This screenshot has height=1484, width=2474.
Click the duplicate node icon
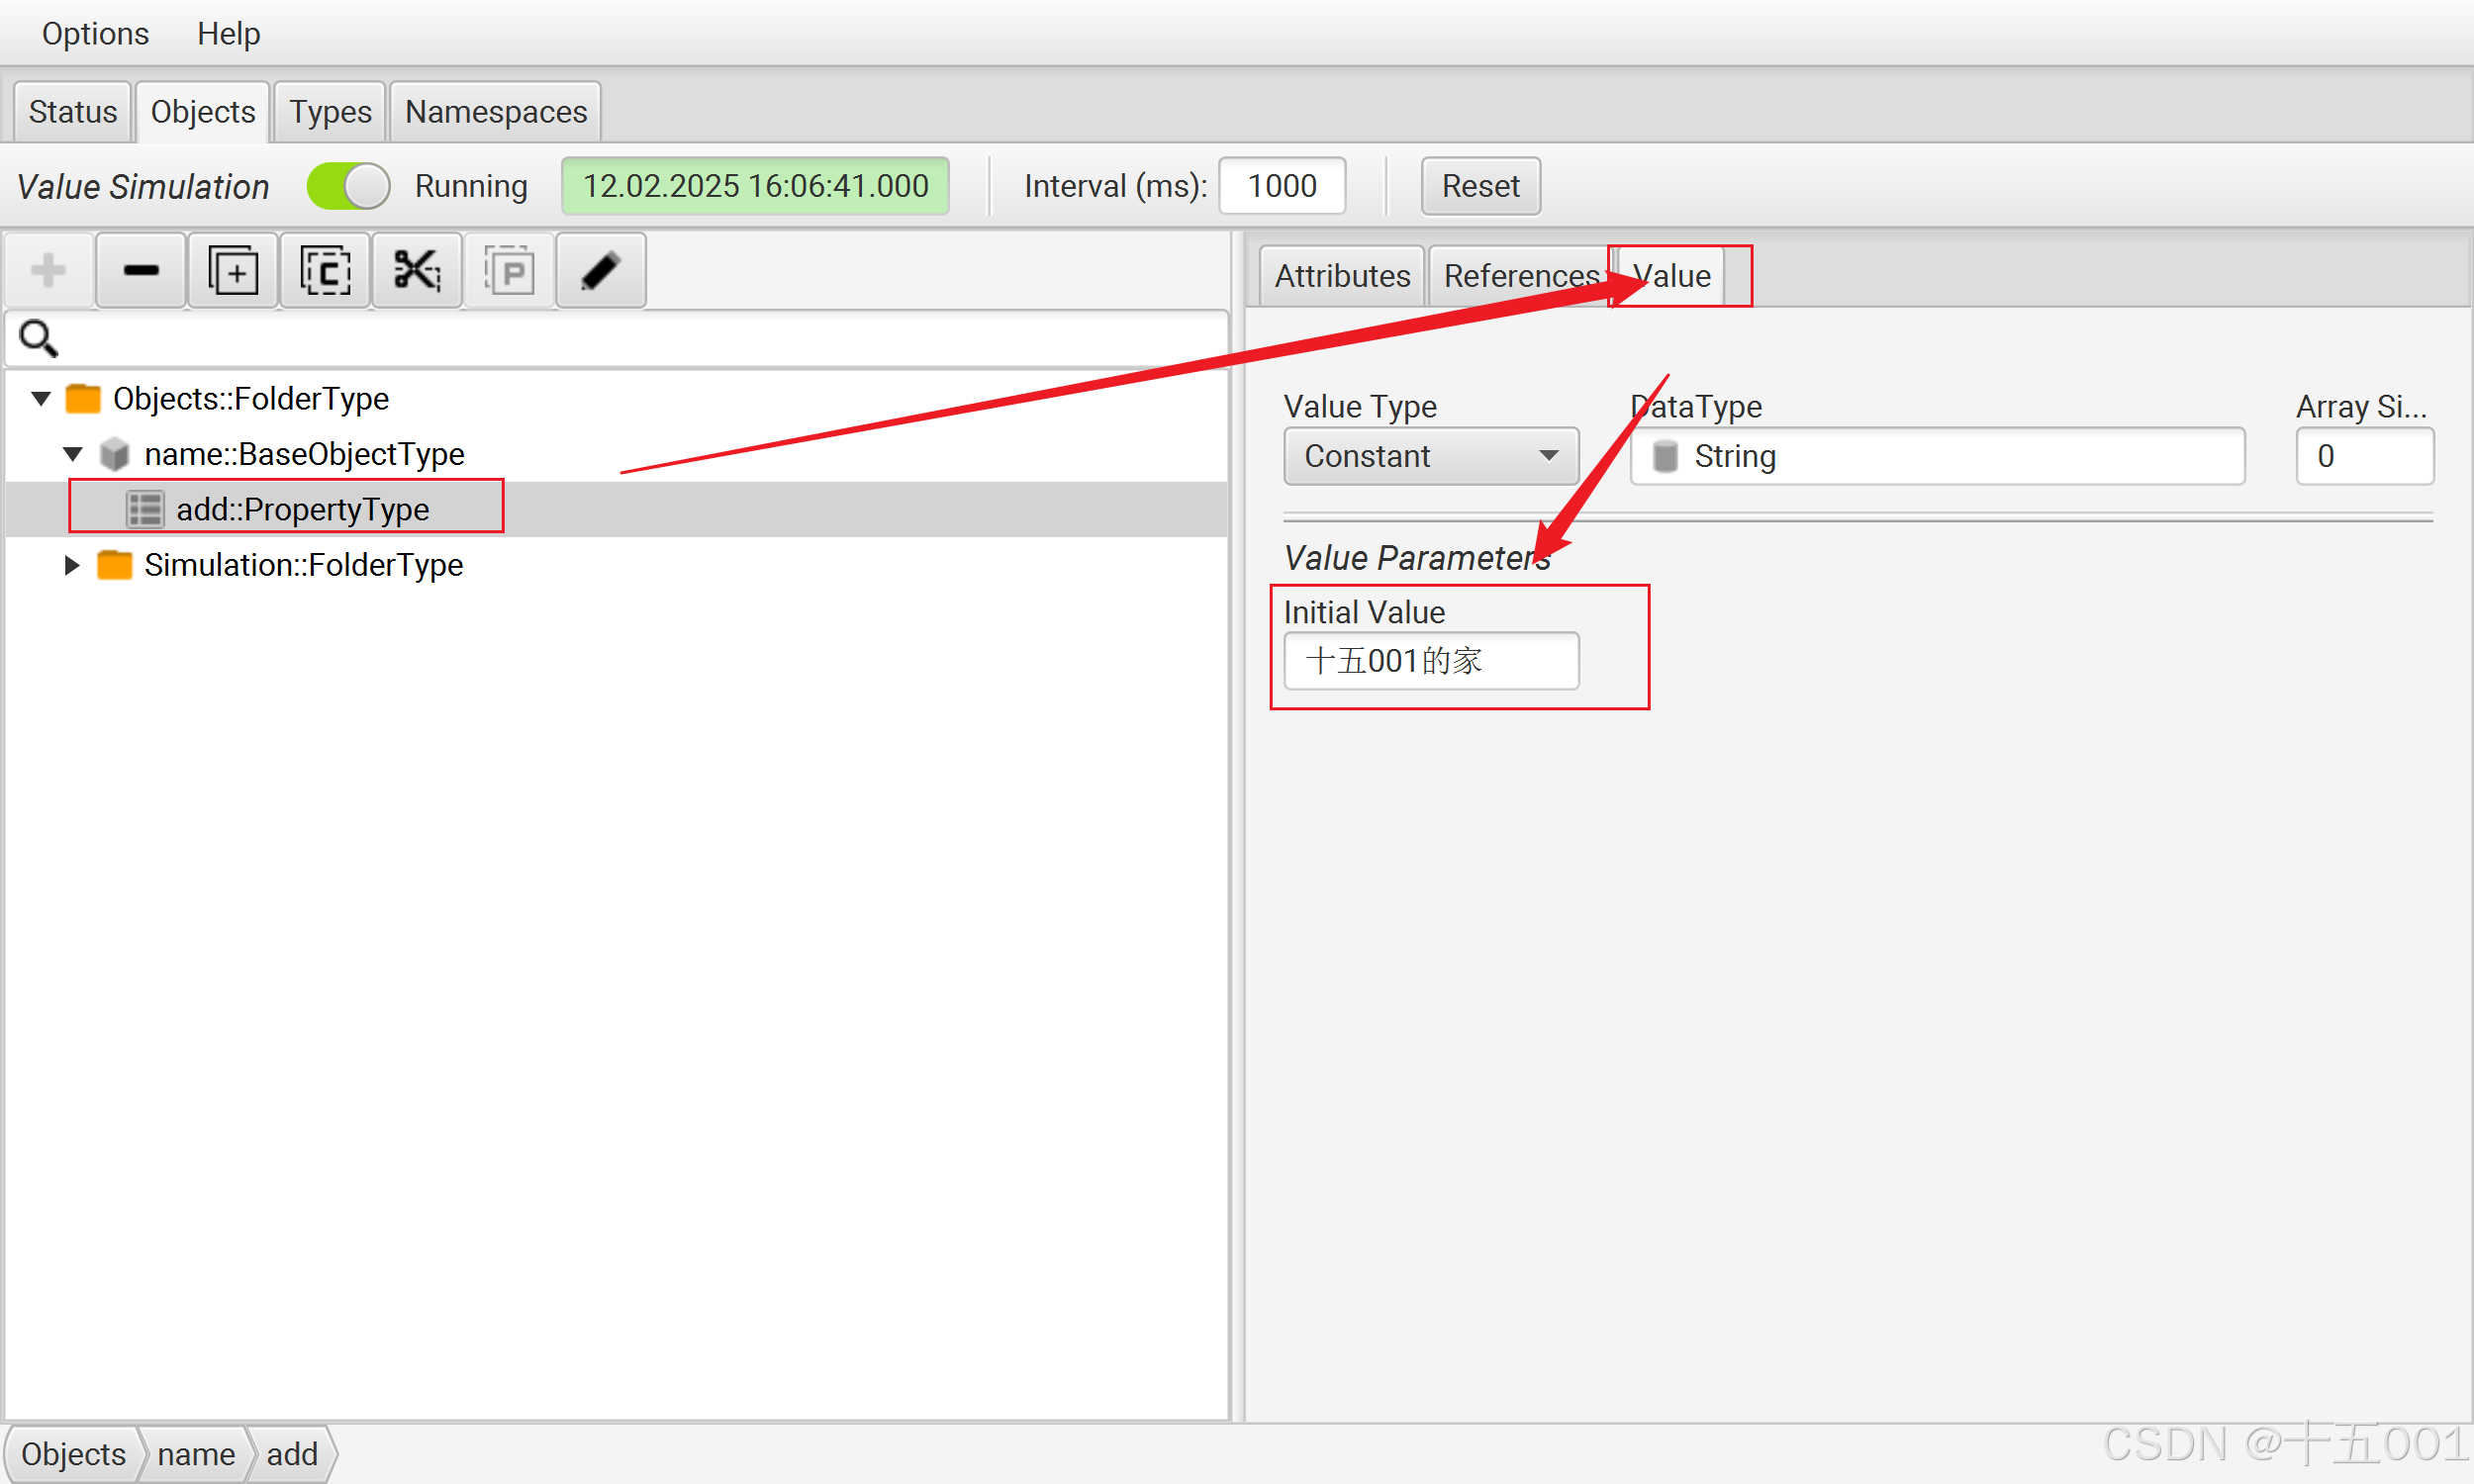pos(233,271)
